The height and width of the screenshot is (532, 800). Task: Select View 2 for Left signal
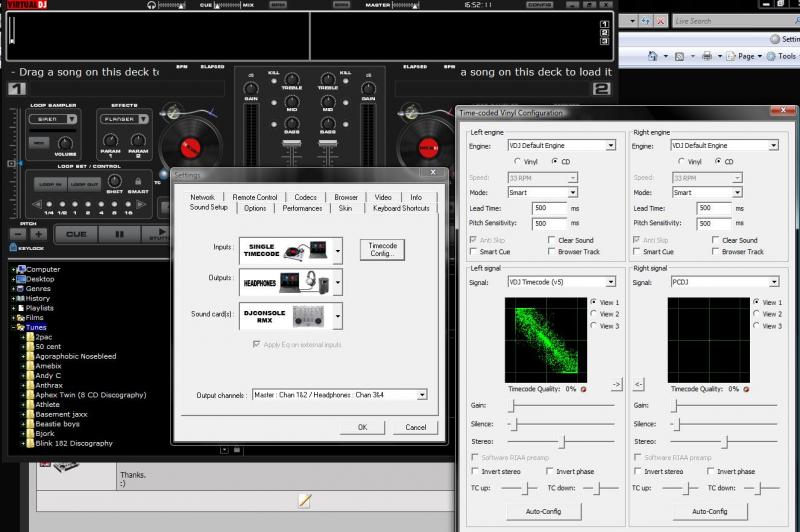pyautogui.click(x=594, y=314)
